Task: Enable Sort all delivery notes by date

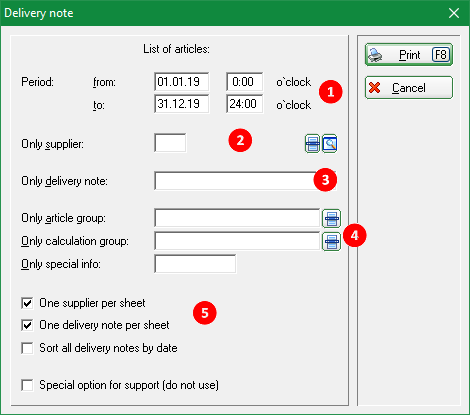Action: click(x=27, y=348)
